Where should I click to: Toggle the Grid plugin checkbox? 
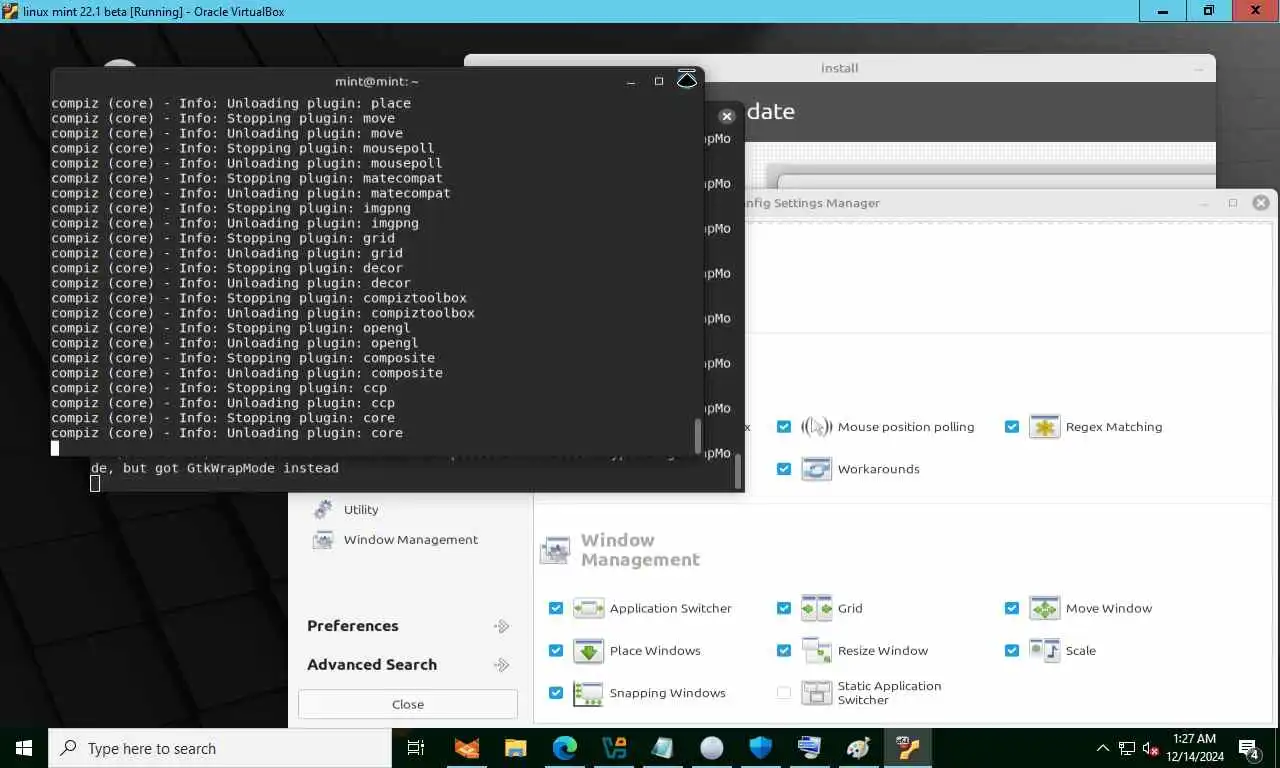point(784,608)
